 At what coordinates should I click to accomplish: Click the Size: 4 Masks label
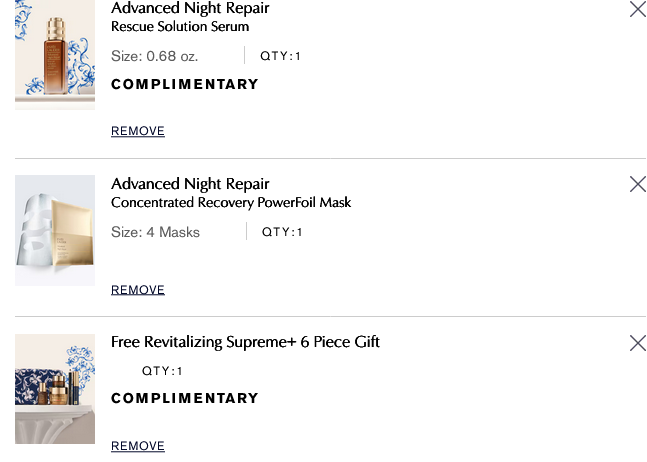[x=155, y=232]
